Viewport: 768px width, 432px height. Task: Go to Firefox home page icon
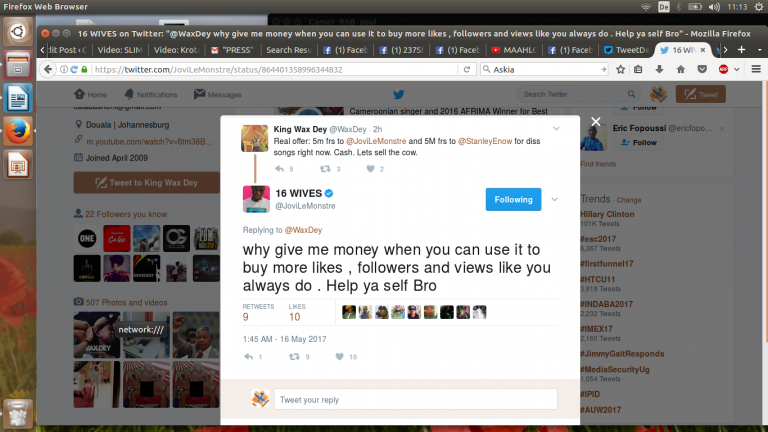[681, 70]
